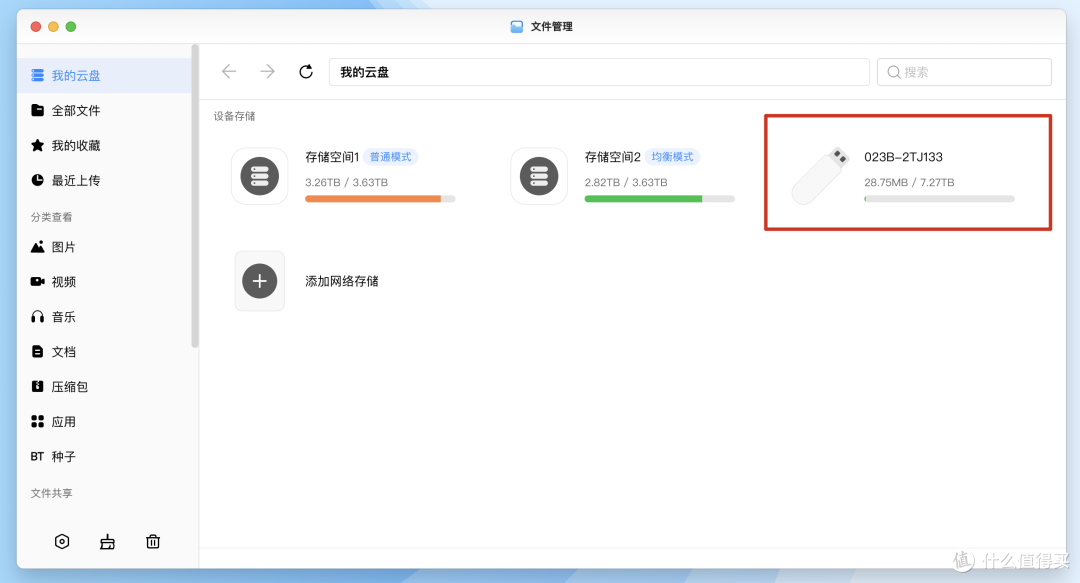Click the add network storage plus icon
The width and height of the screenshot is (1080, 583).
[260, 281]
